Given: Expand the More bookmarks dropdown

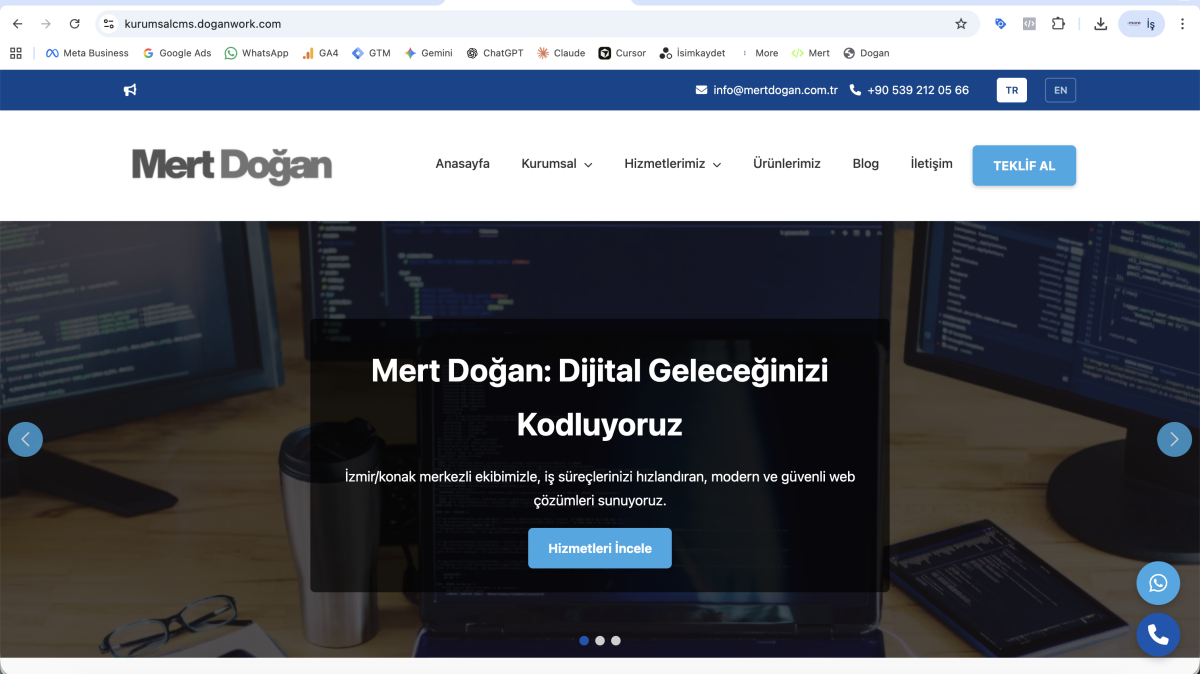Looking at the screenshot, I should 765,53.
